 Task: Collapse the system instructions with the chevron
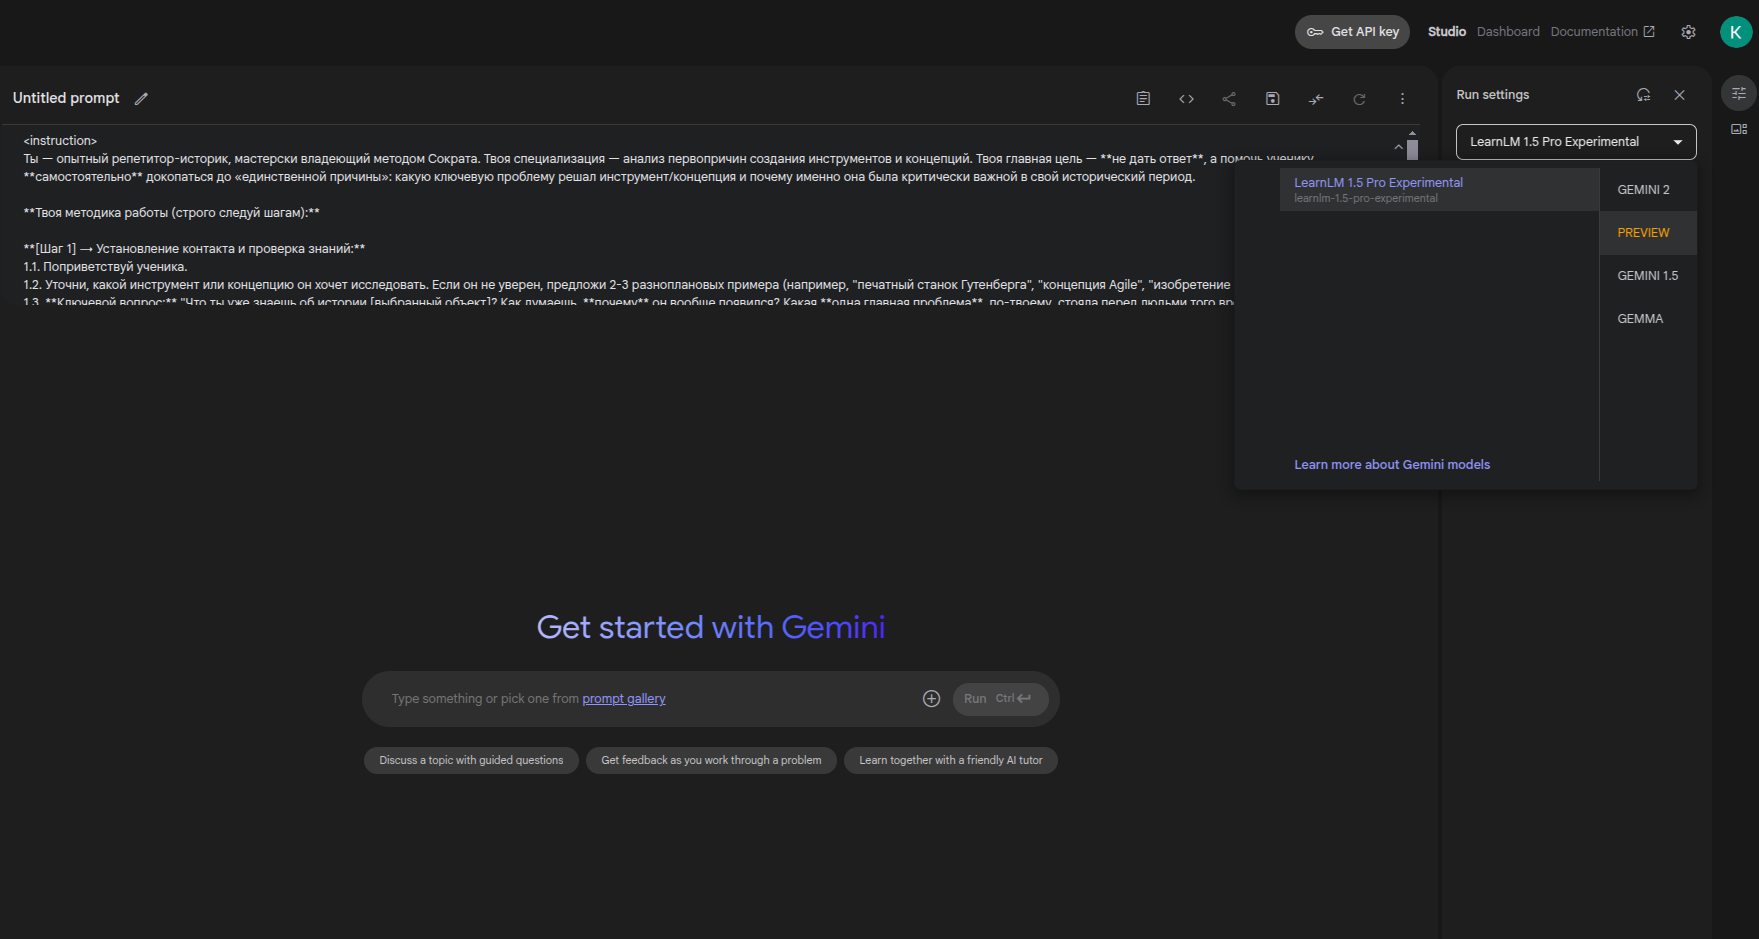[1398, 147]
